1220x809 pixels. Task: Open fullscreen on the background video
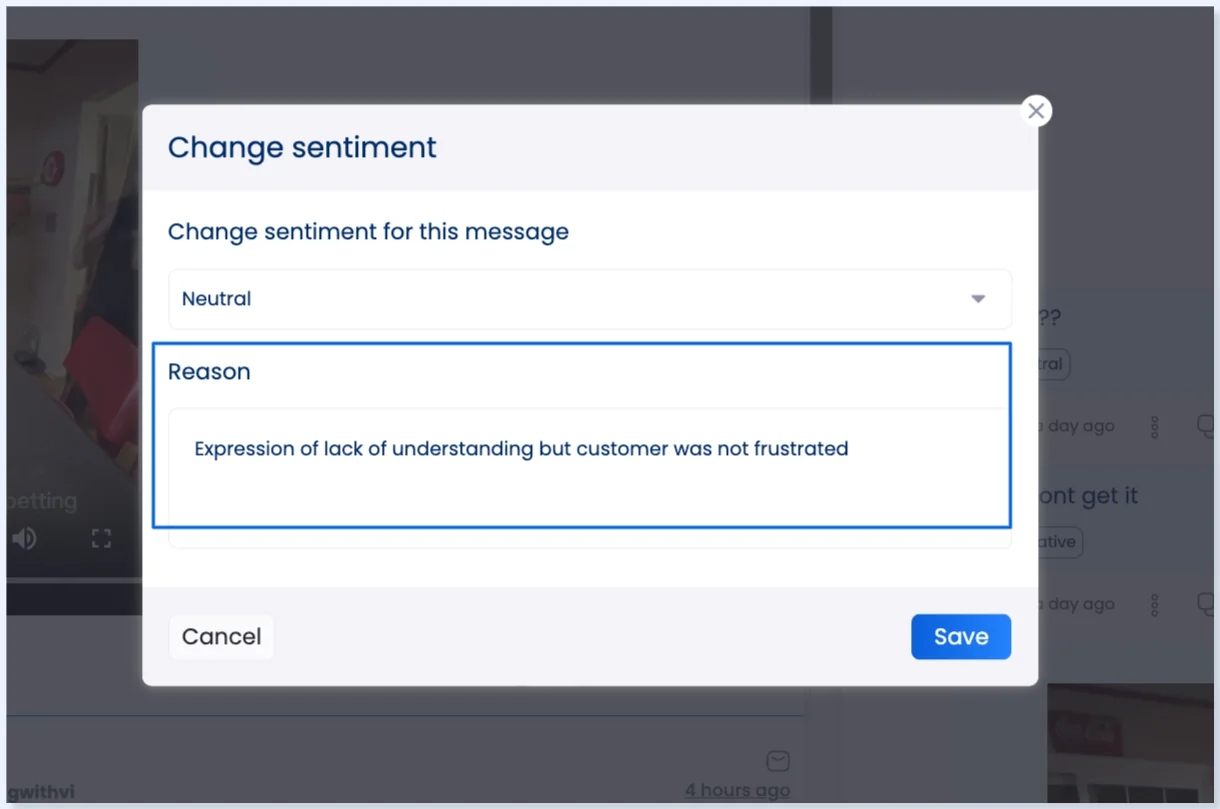coord(101,539)
